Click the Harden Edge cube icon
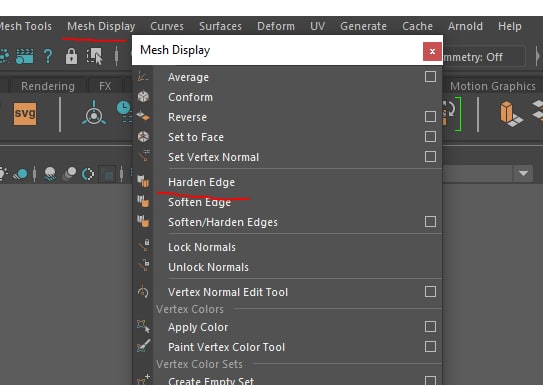 coord(143,181)
